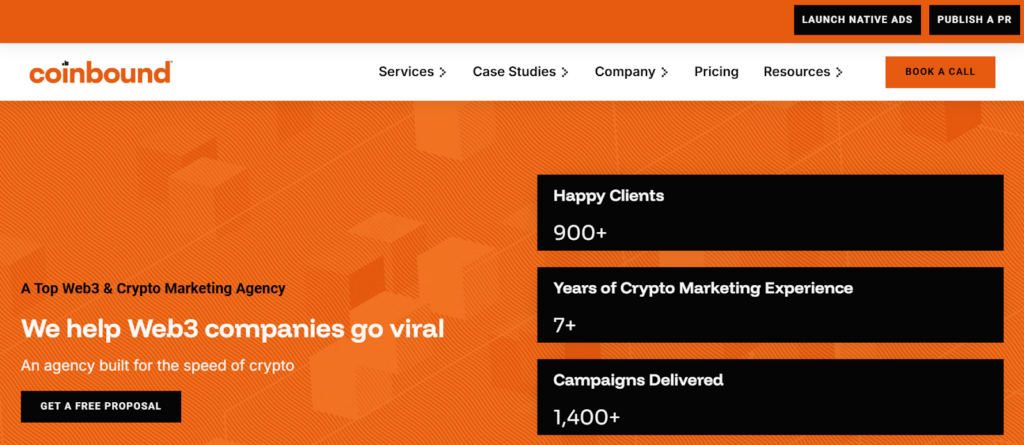This screenshot has width=1024, height=445.
Task: Open the Services menu item
Action: [406, 72]
